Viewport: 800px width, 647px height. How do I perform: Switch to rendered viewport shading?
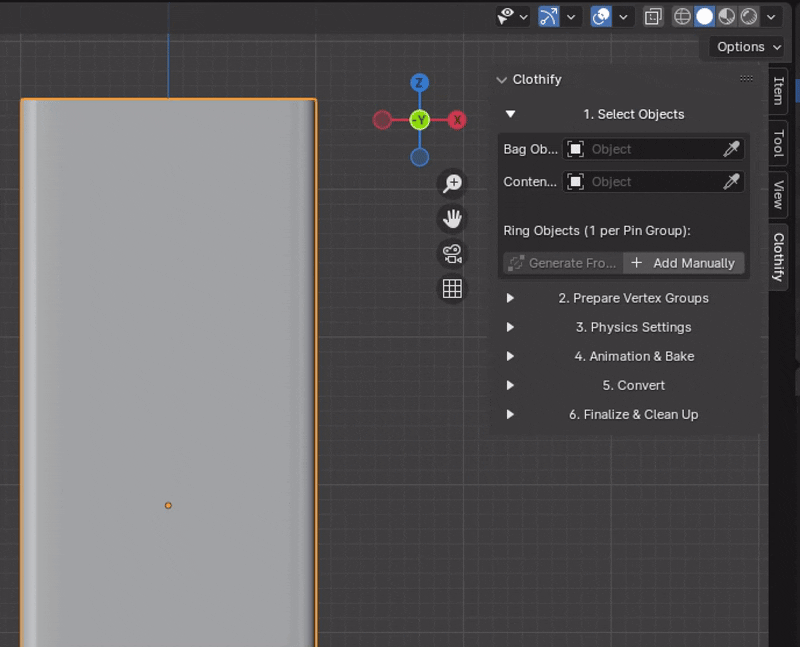[x=748, y=17]
